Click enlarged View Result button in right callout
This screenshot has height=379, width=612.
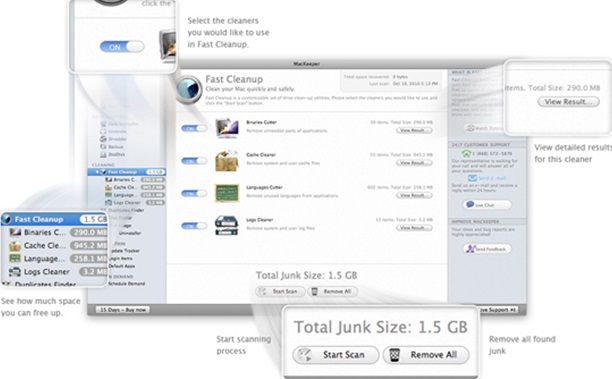pos(568,101)
